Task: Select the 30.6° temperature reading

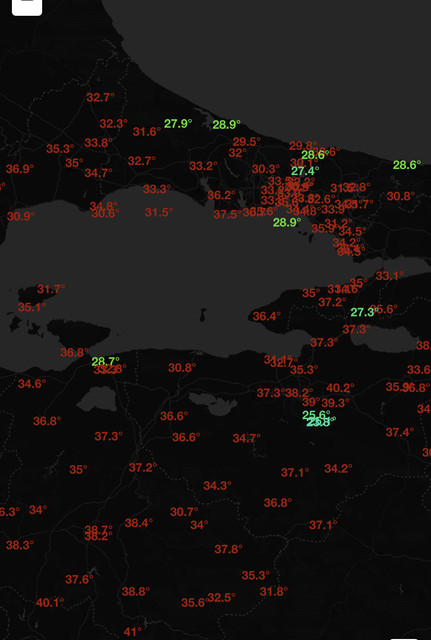Action: coord(105,213)
